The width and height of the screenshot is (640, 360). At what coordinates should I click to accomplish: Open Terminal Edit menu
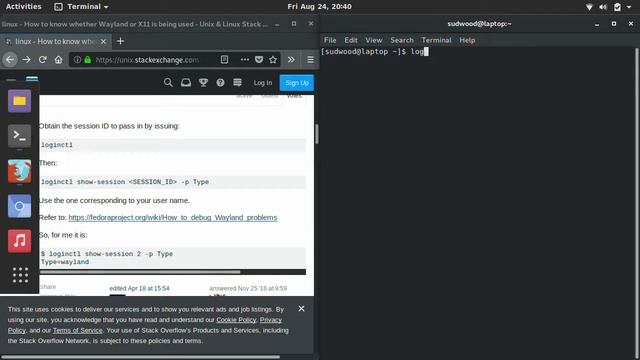point(351,40)
